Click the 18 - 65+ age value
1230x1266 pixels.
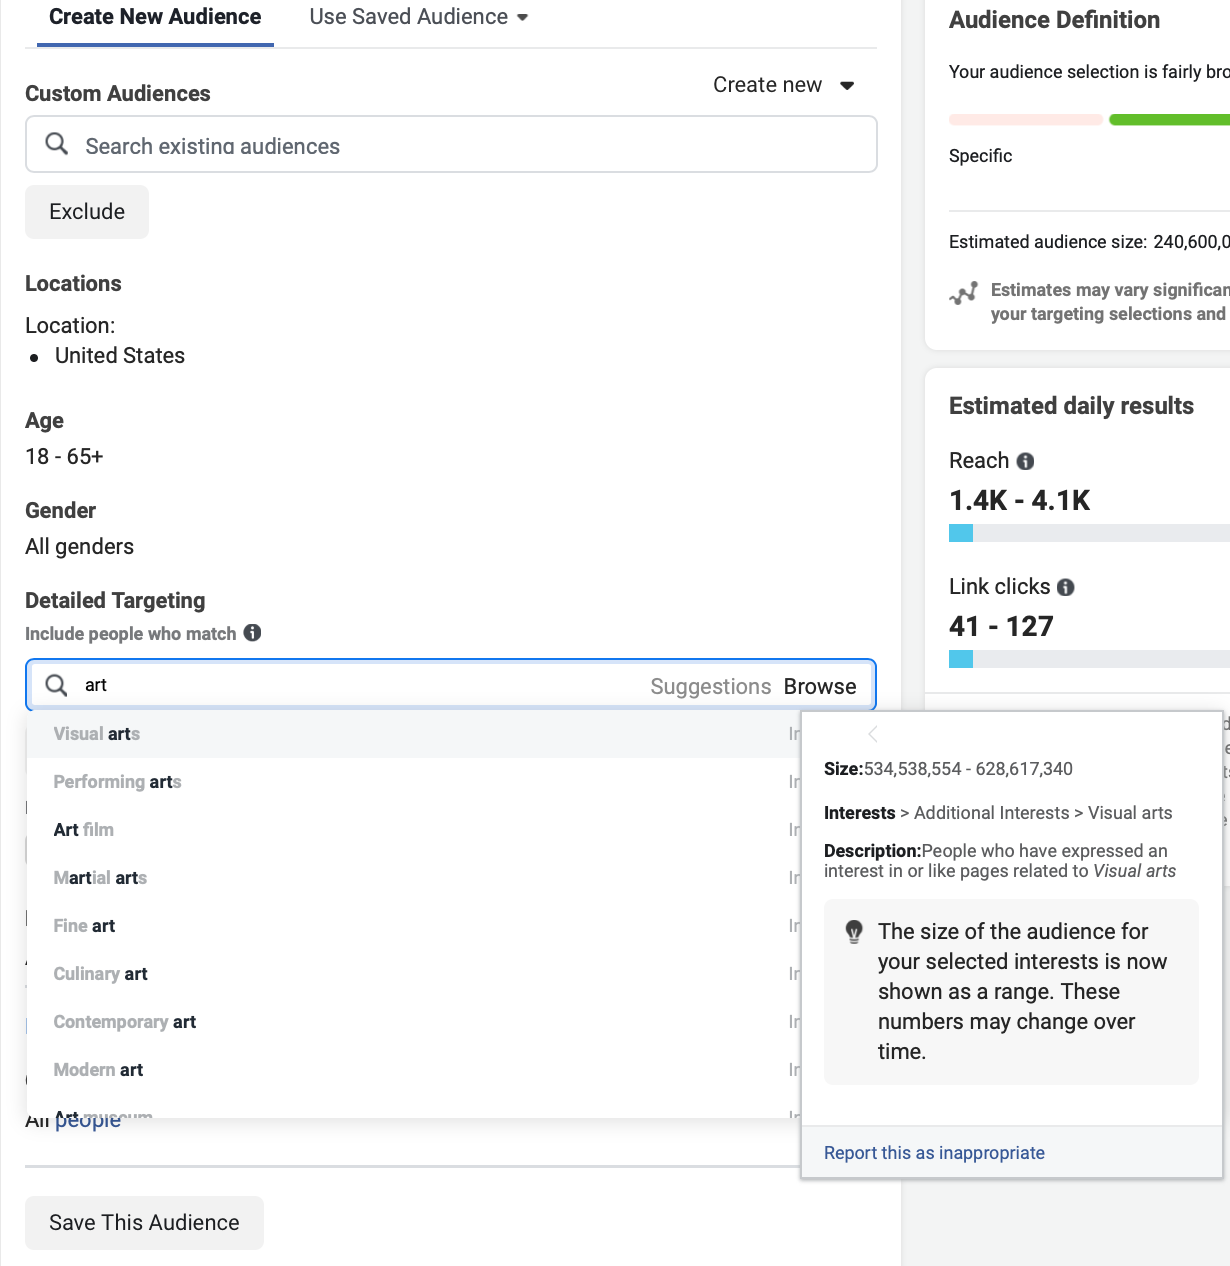(64, 457)
